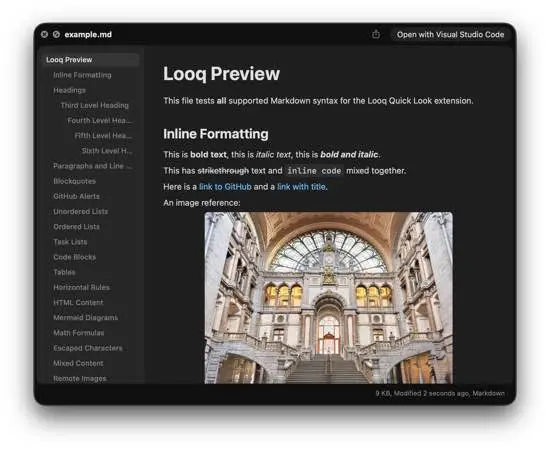
Task: Follow the 'link with title' hyperlink
Action: (302, 187)
